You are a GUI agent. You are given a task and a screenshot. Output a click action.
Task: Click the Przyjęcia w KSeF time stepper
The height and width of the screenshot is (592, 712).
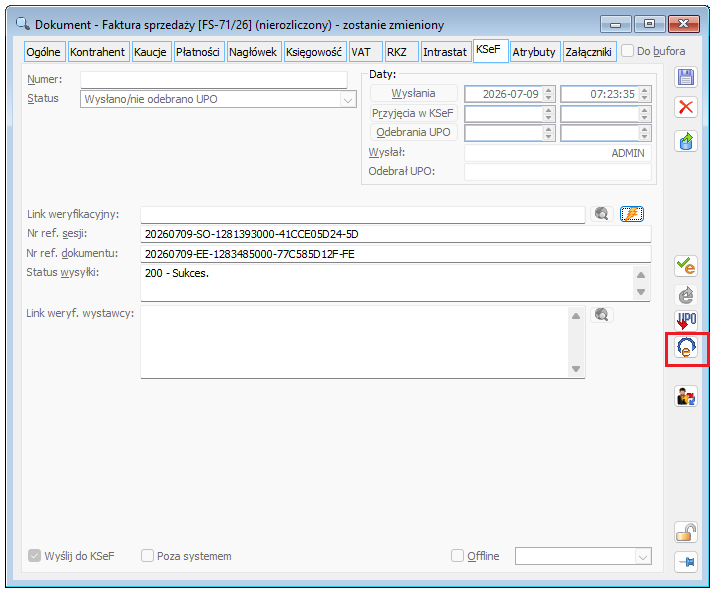coord(644,113)
